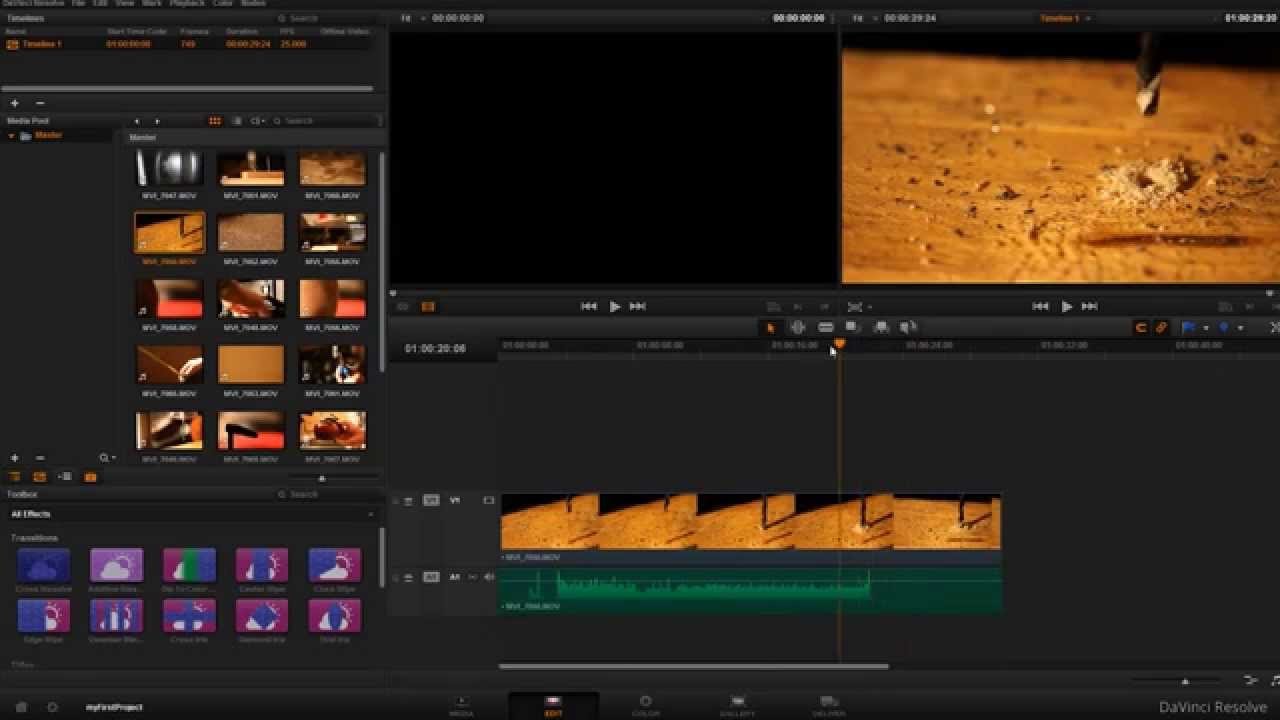Open the All Effects dropdown
Screen dimensions: 1280x720
point(191,514)
